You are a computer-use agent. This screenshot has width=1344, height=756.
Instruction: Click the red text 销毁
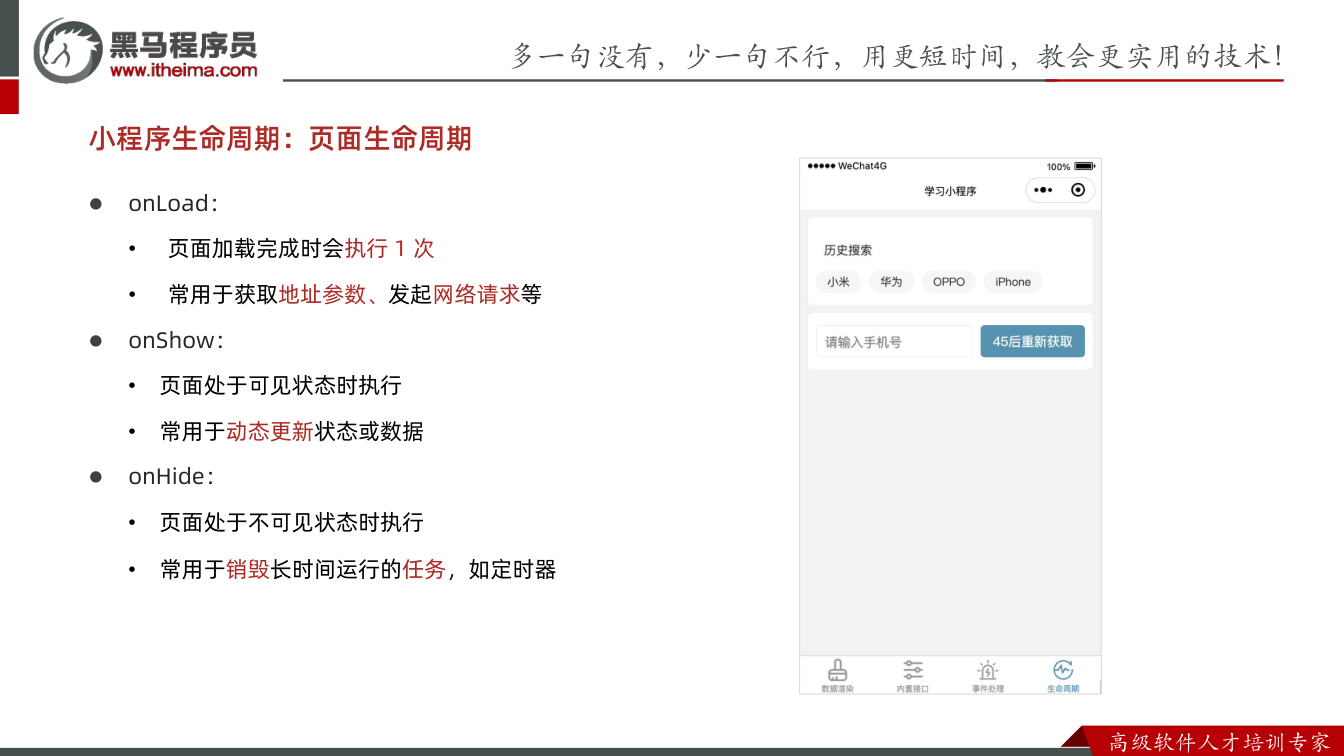248,569
